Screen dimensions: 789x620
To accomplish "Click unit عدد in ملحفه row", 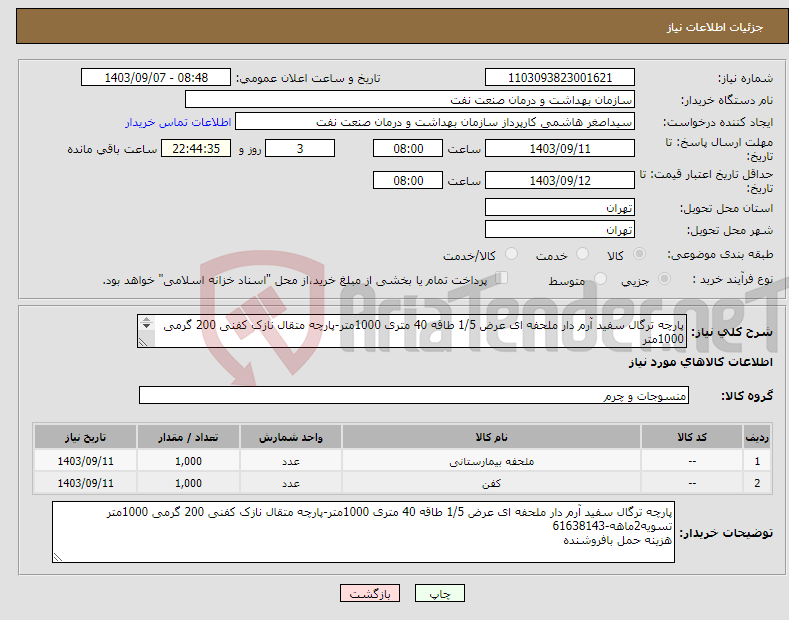I will pos(291,461).
